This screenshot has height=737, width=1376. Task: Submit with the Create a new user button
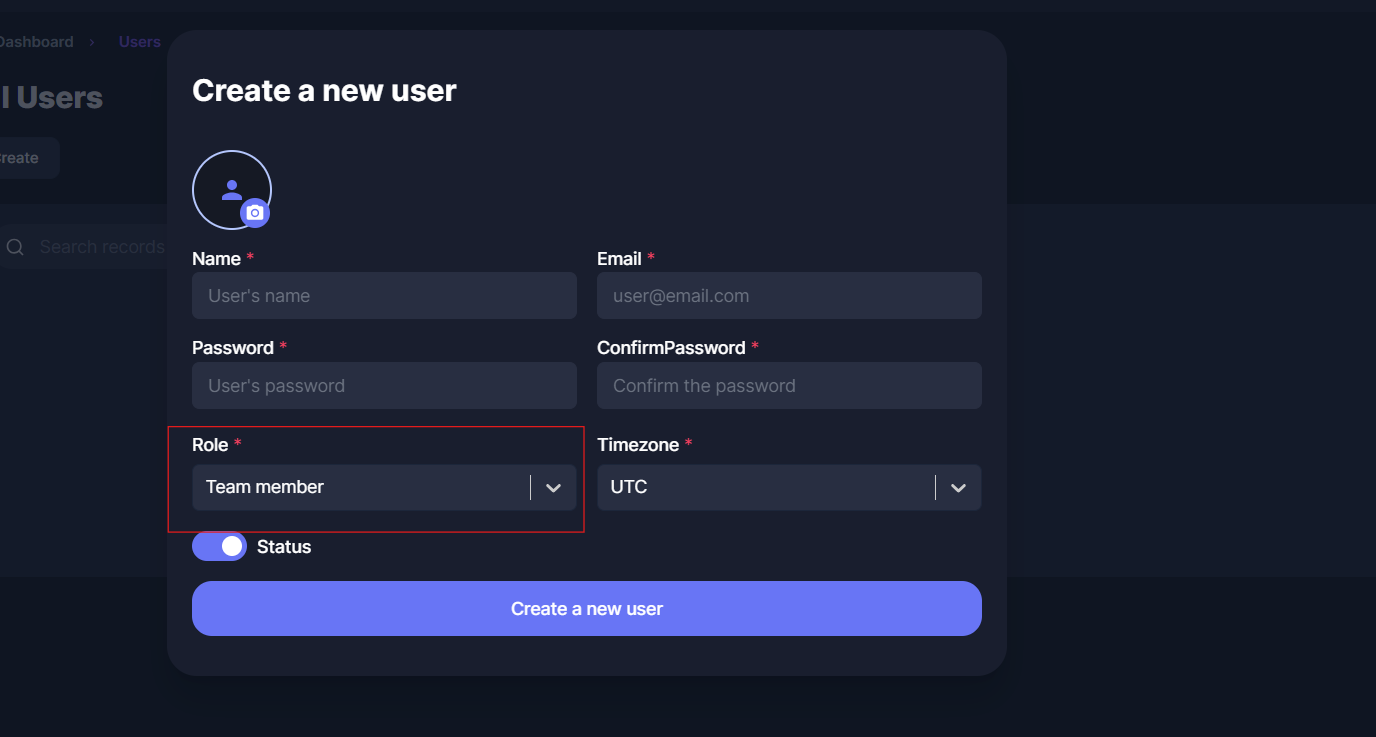click(x=586, y=609)
